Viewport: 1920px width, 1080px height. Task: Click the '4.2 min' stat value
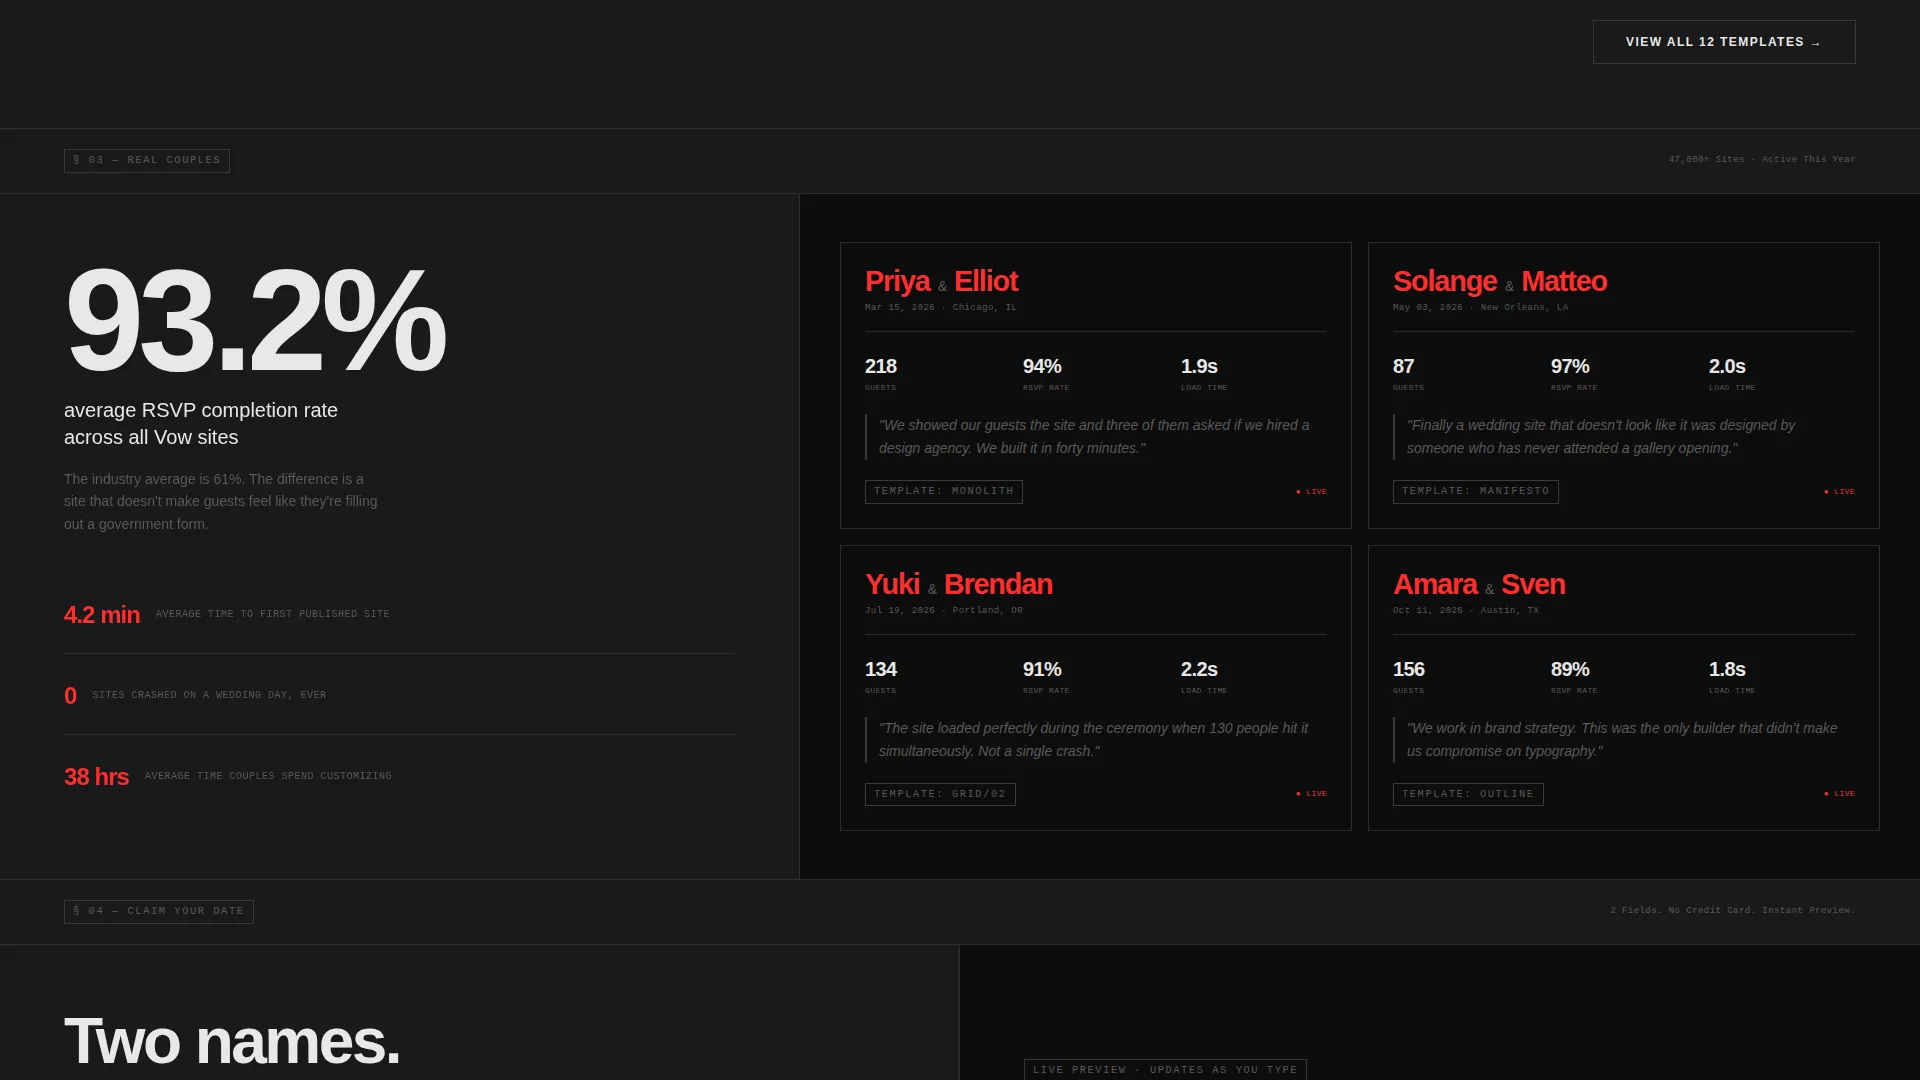point(102,615)
